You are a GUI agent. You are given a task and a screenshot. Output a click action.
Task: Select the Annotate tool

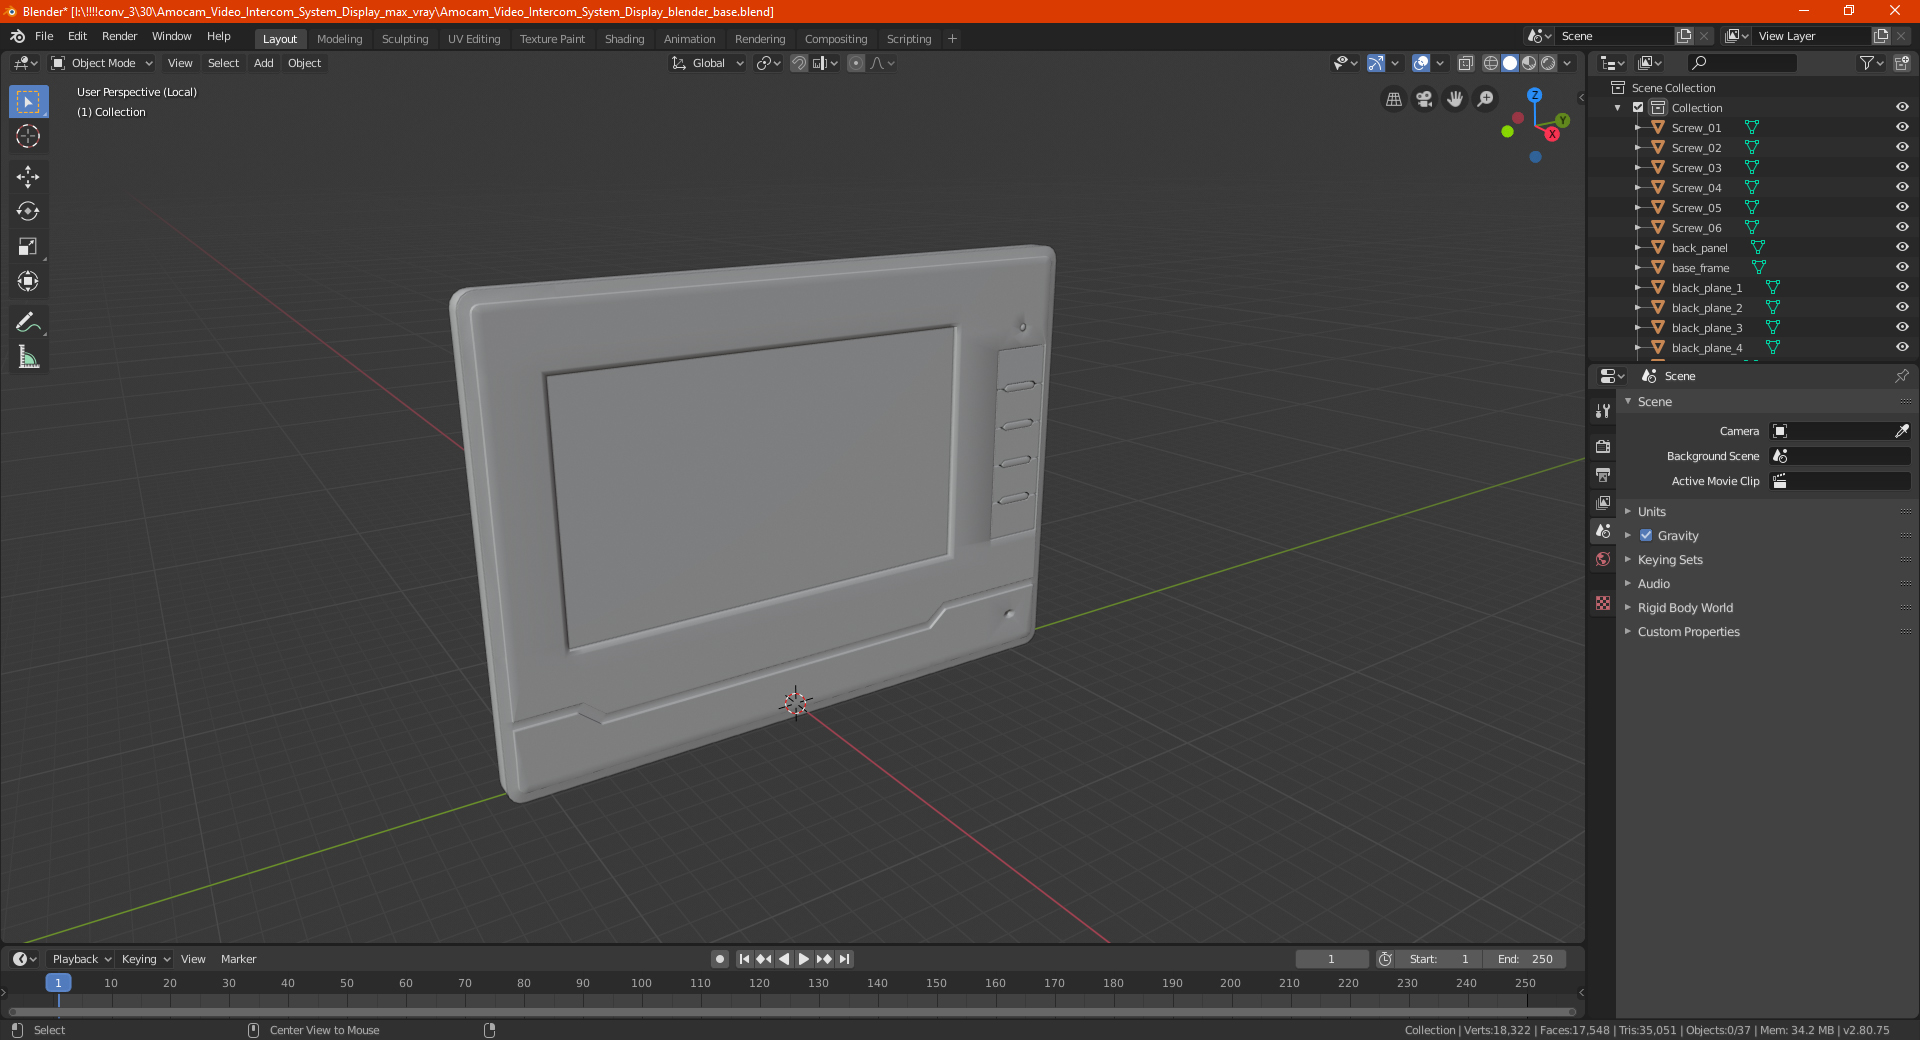click(x=28, y=322)
